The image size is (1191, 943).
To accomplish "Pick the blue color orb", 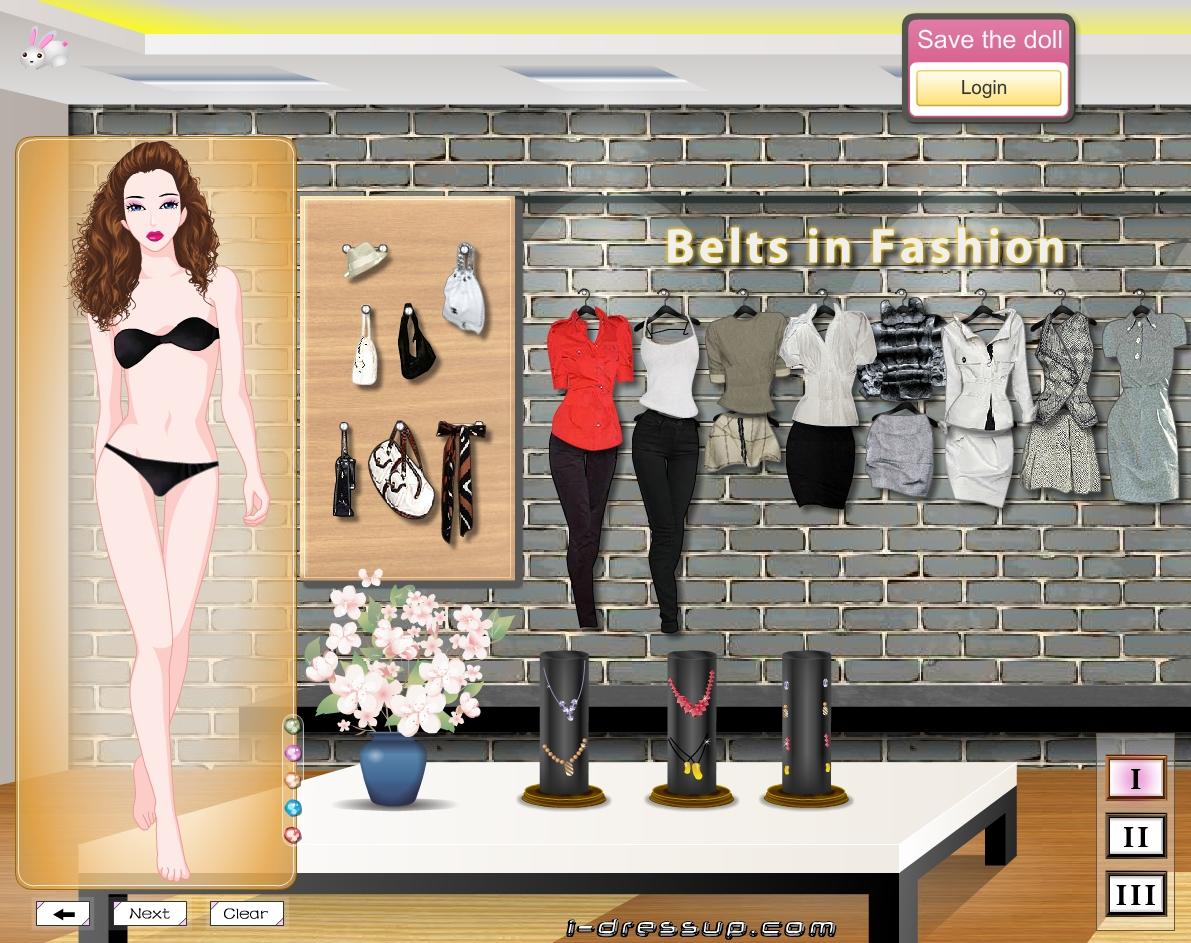I will click(293, 808).
